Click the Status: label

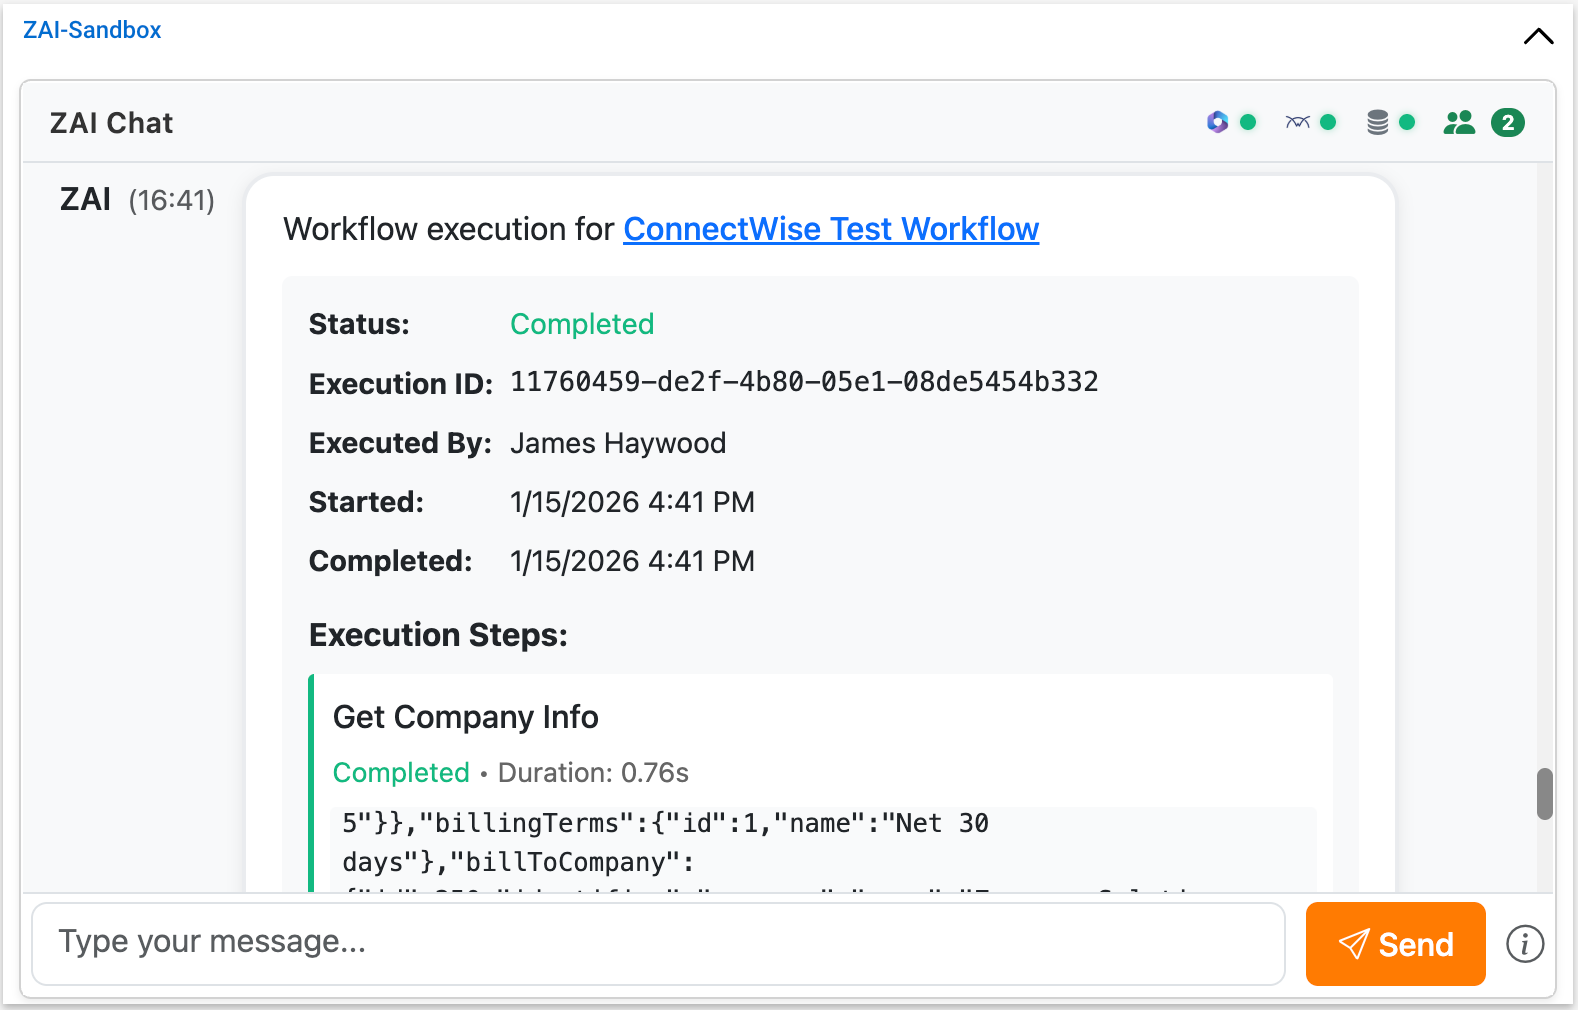(x=359, y=324)
